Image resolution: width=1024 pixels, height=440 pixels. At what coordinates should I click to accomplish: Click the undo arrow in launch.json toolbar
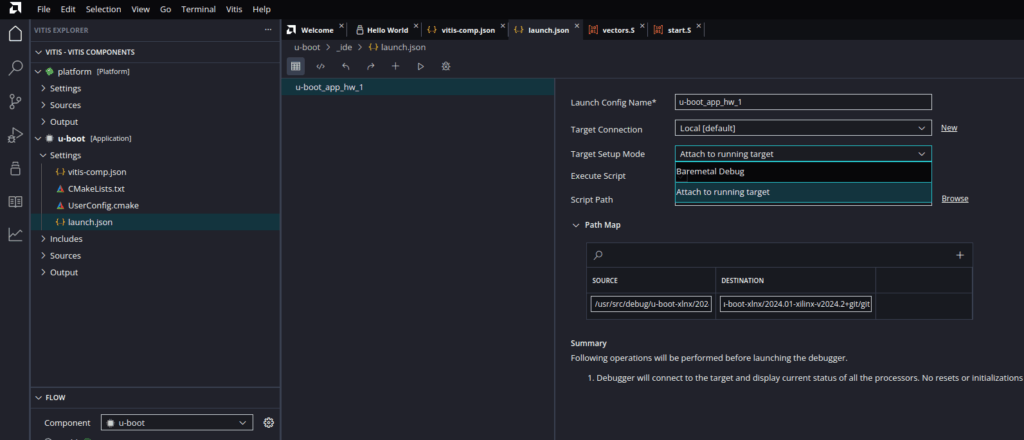(x=345, y=66)
